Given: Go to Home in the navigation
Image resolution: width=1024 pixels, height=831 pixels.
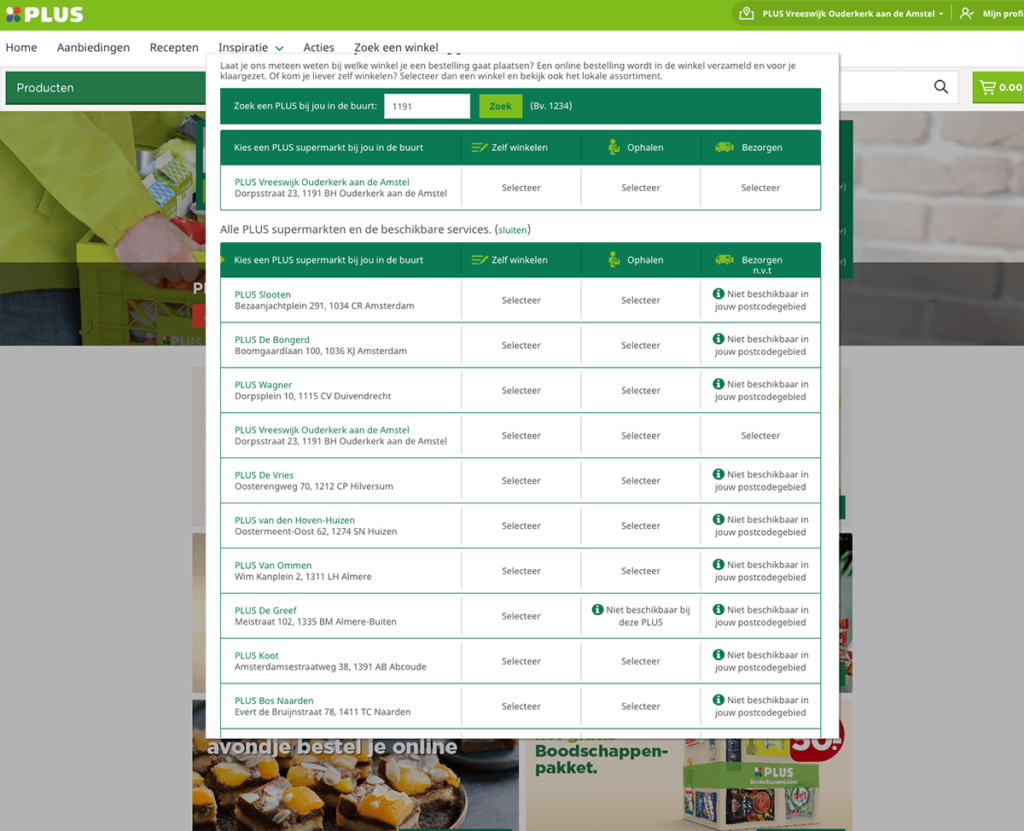Looking at the screenshot, I should [22, 48].
